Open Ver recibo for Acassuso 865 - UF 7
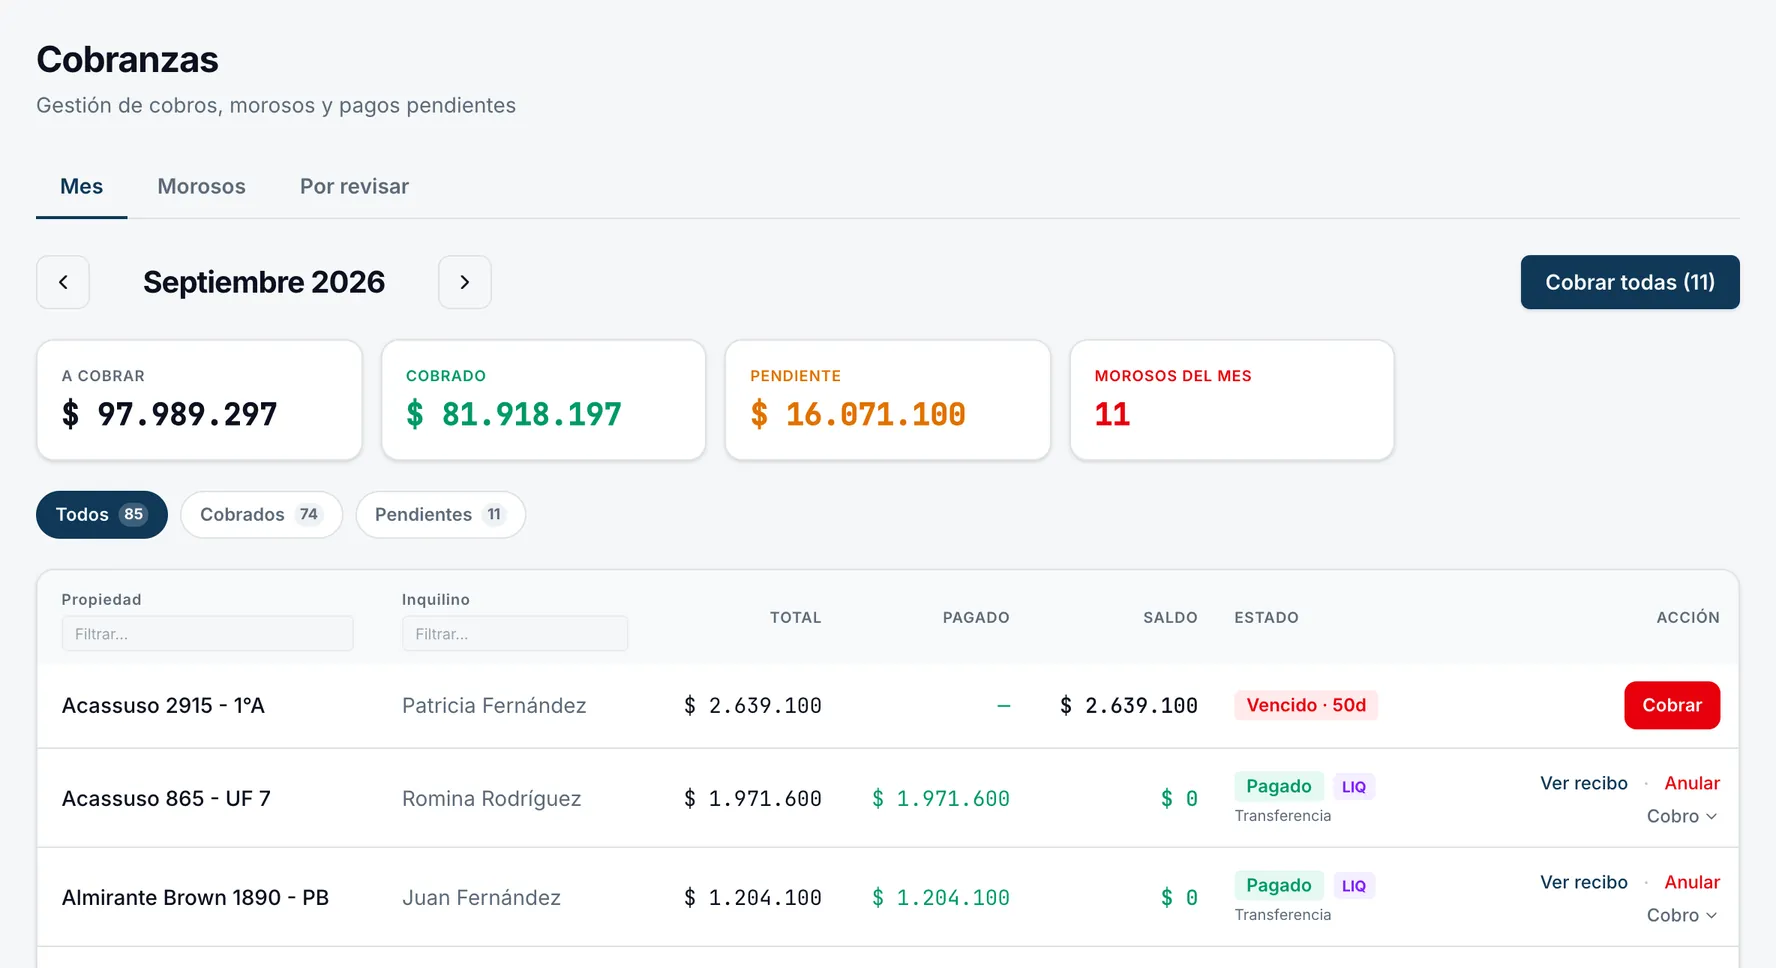This screenshot has height=968, width=1776. 1584,783
